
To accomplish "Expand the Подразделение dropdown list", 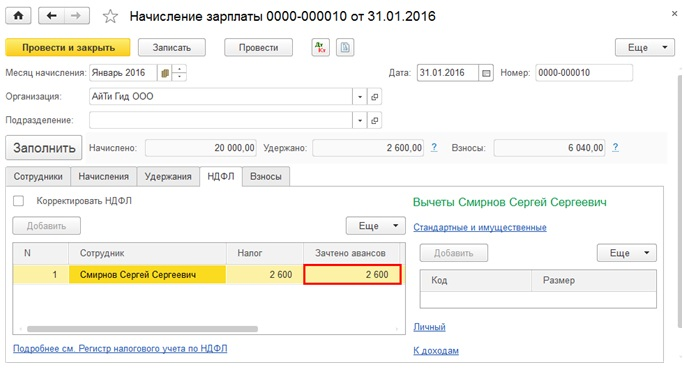I will coord(360,120).
